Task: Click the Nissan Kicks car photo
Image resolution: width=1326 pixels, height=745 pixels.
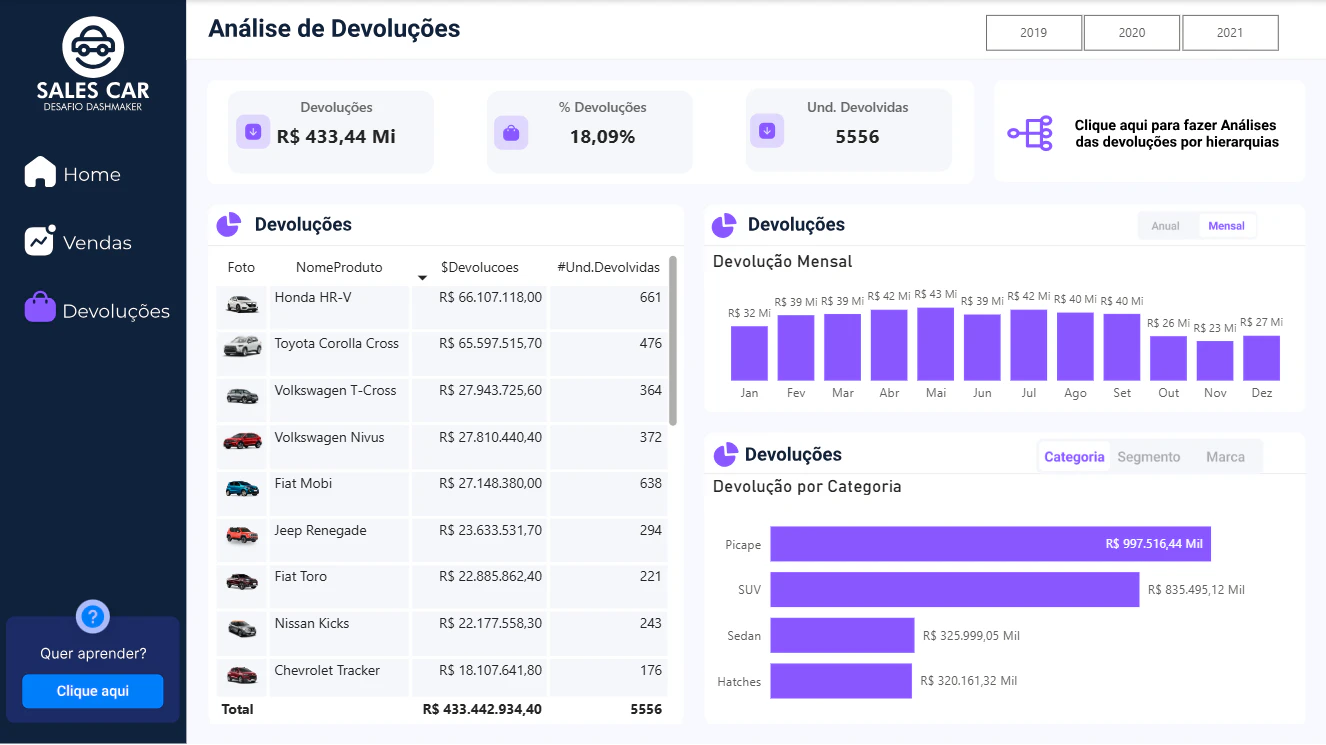Action: click(242, 628)
